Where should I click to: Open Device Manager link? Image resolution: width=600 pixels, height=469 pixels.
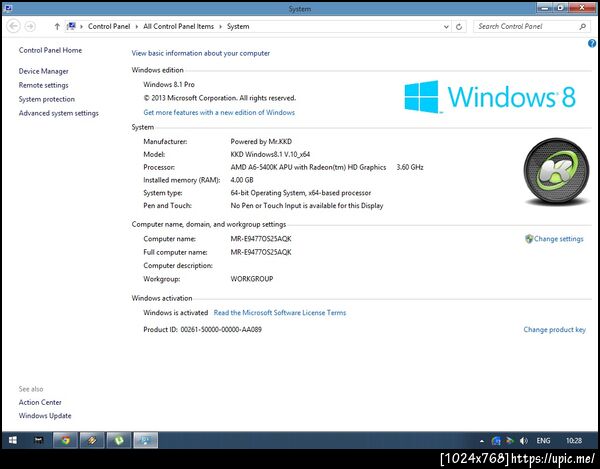click(x=44, y=71)
